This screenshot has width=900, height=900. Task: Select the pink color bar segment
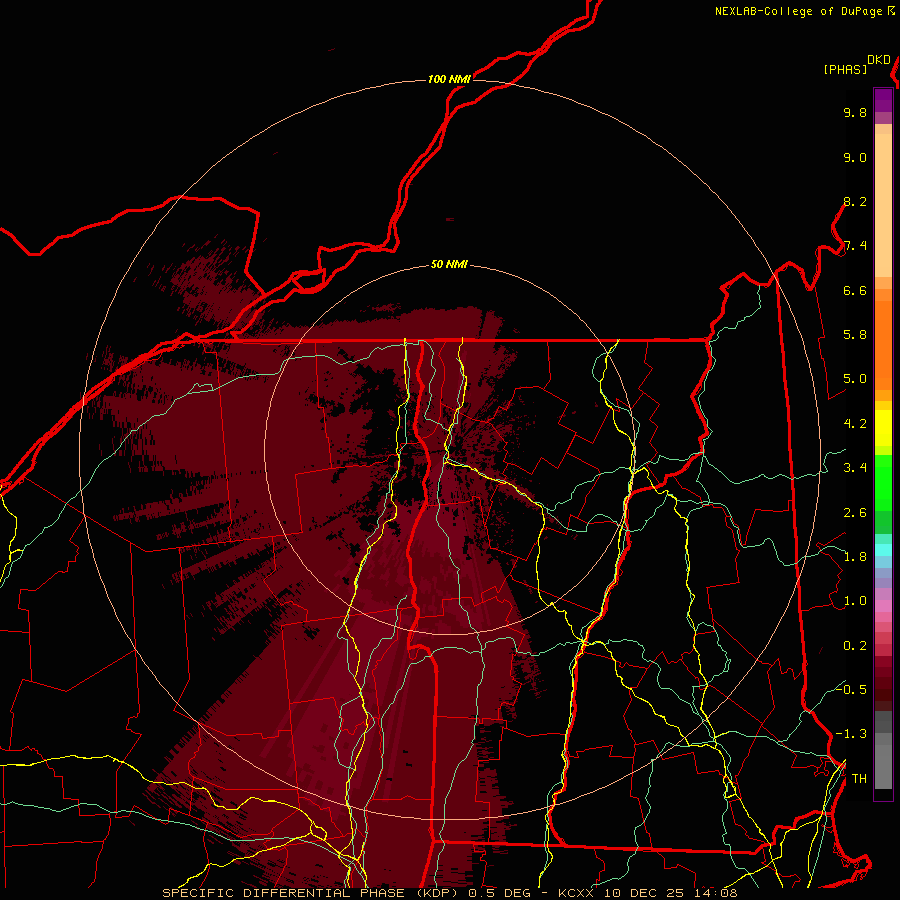(883, 606)
